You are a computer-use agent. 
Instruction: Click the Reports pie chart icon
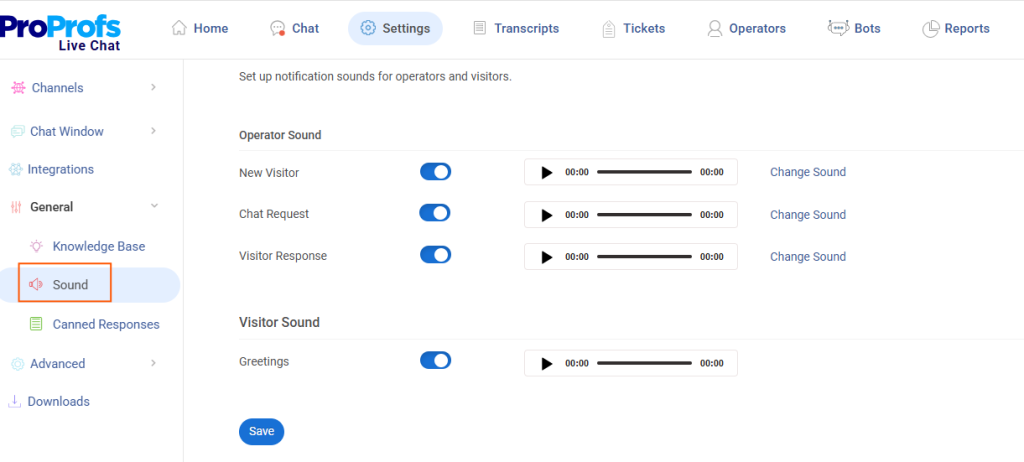[x=930, y=29]
